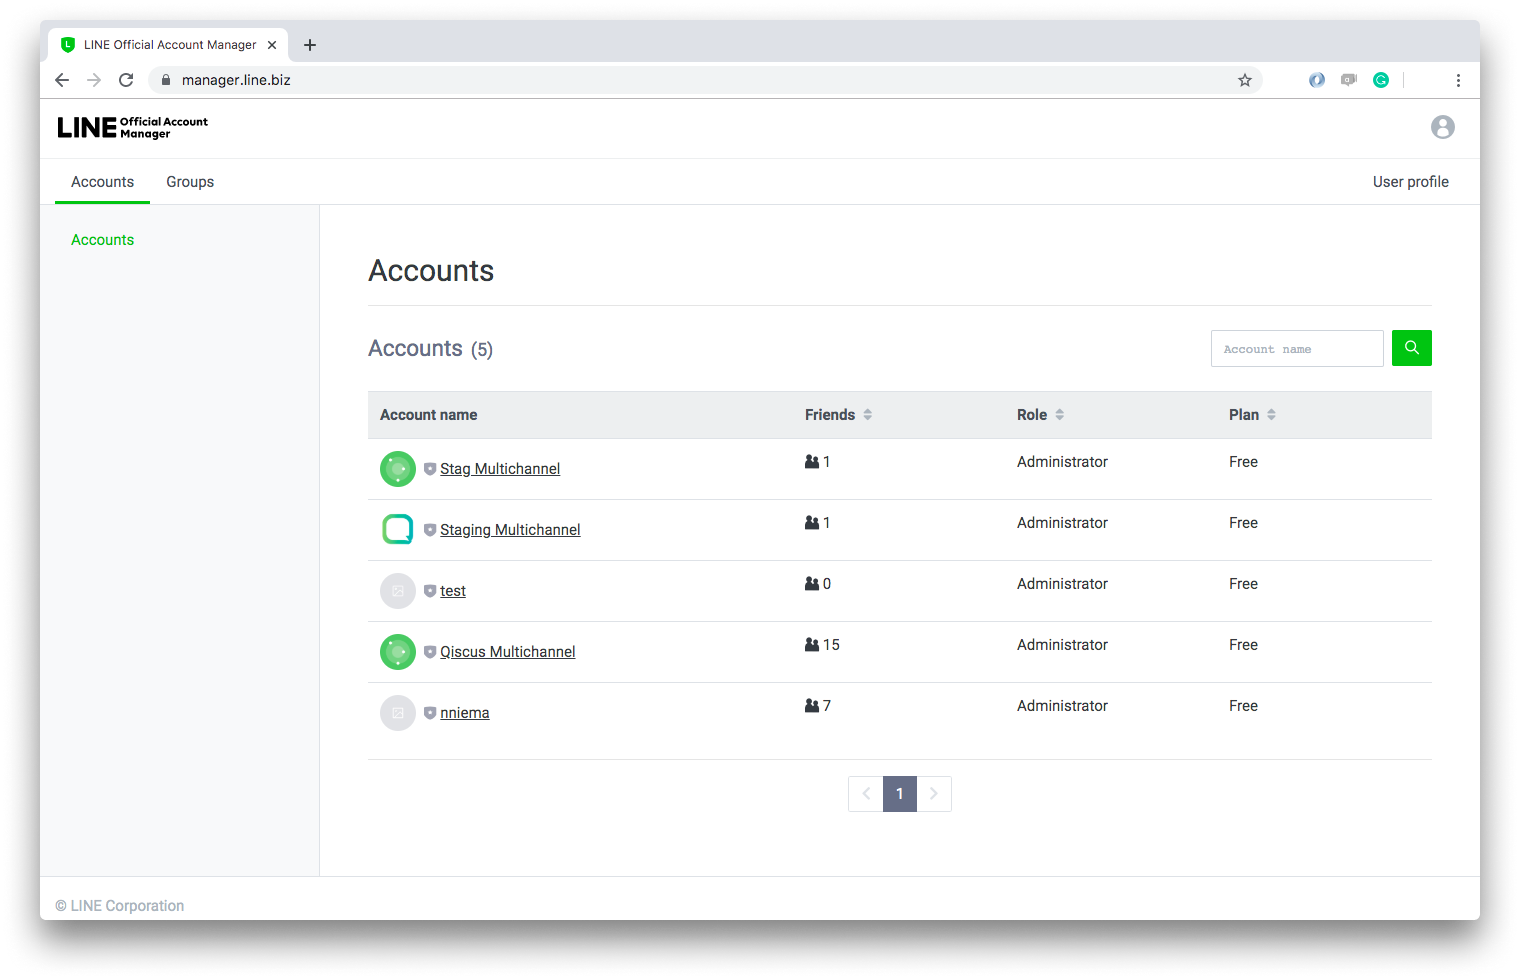Viewport: 1520px width, 980px height.
Task: Go back in browser history
Action: click(x=62, y=80)
